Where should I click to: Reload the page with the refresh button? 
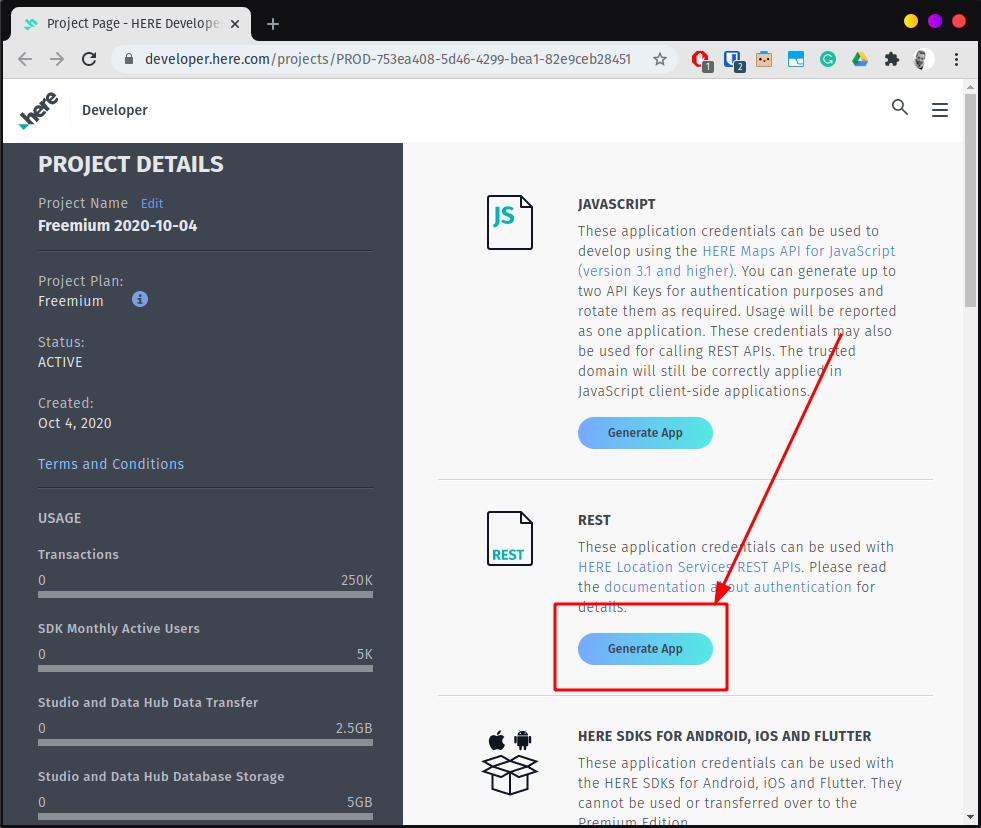[89, 59]
